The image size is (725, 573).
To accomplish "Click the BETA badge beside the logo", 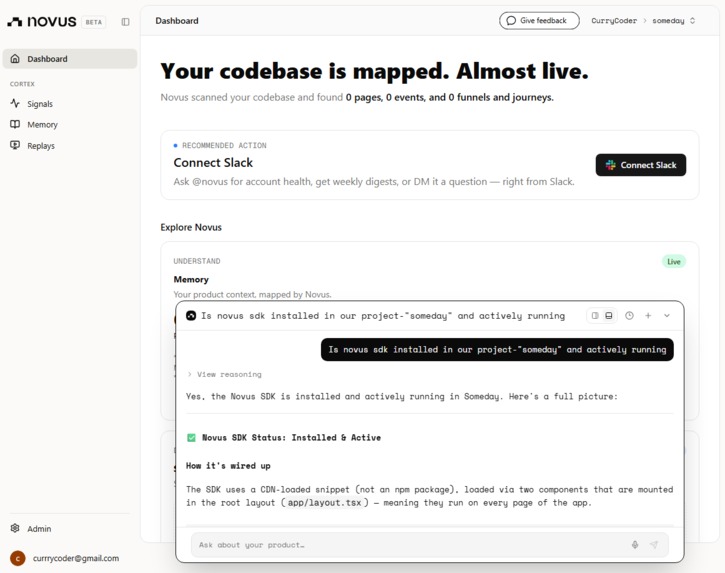I will [x=94, y=22].
